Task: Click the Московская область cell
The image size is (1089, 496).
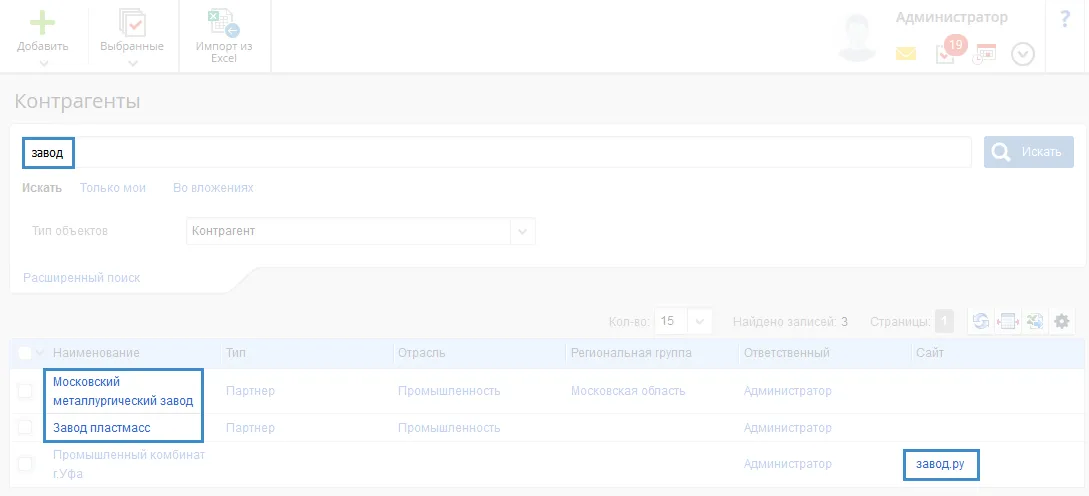Action: click(x=628, y=391)
